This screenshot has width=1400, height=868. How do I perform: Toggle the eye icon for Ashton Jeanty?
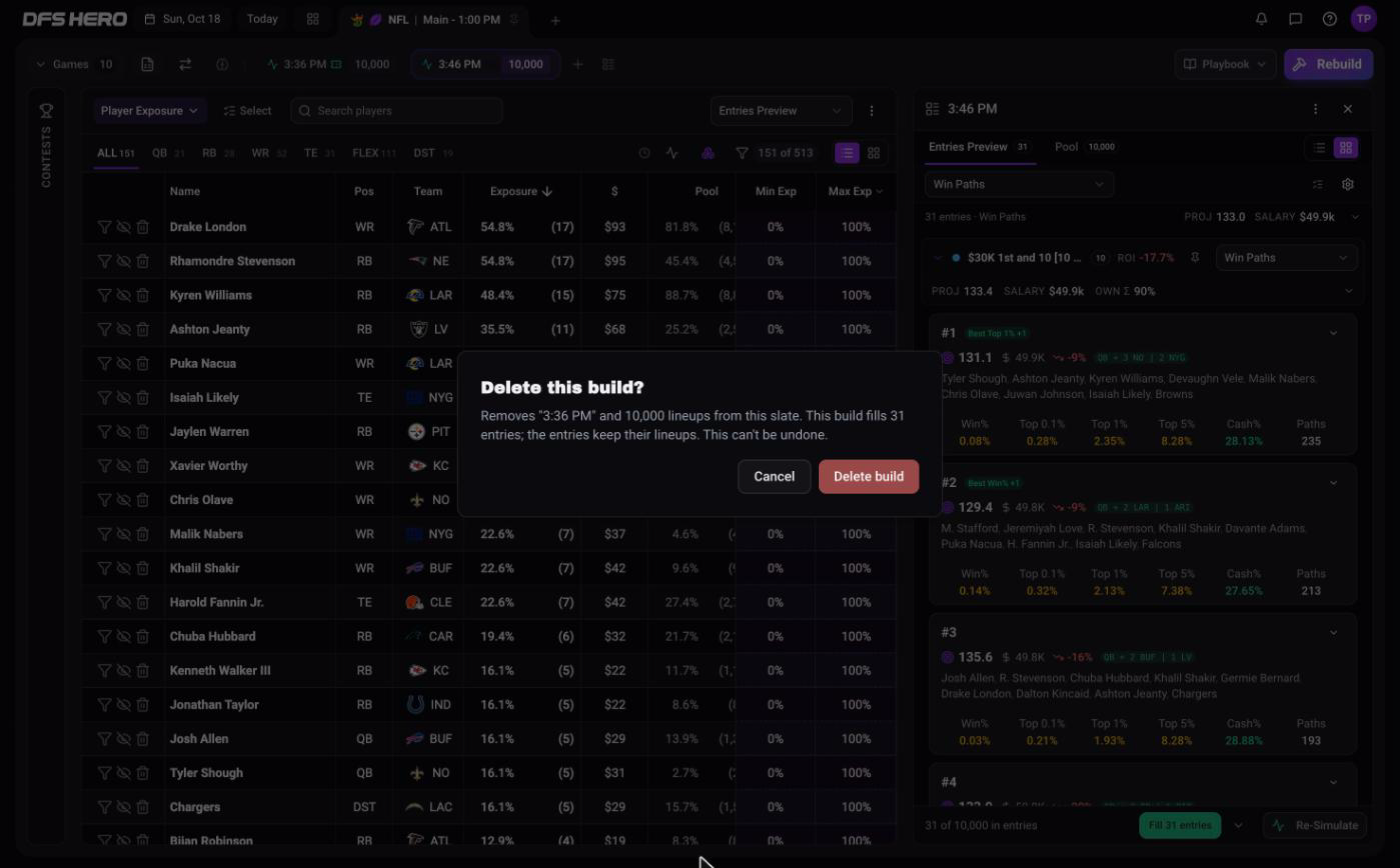(x=124, y=329)
